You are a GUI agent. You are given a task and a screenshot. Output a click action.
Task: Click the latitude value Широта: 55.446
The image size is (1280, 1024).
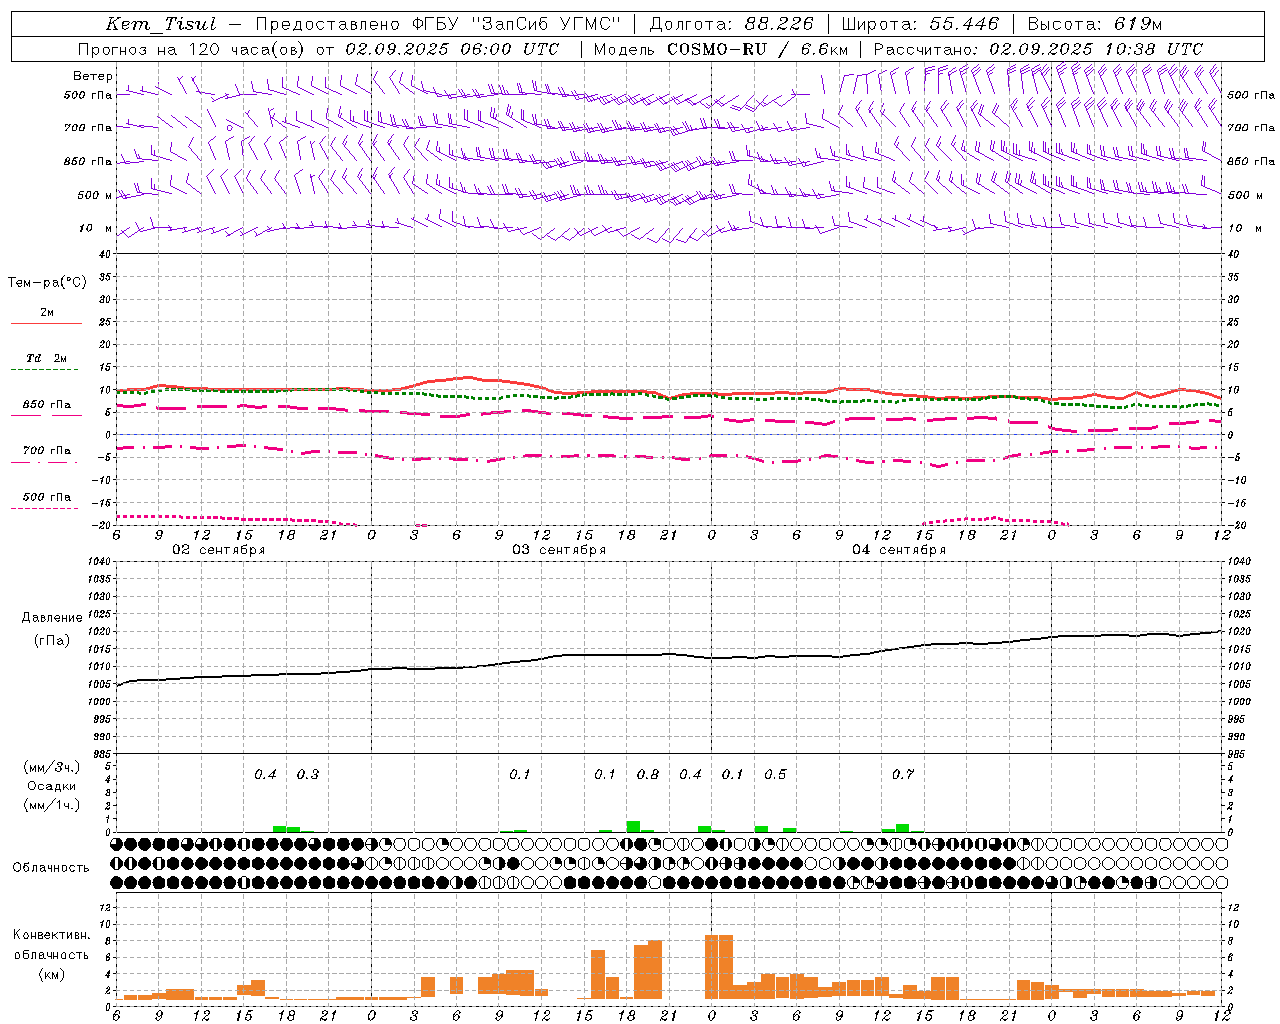click(x=919, y=24)
